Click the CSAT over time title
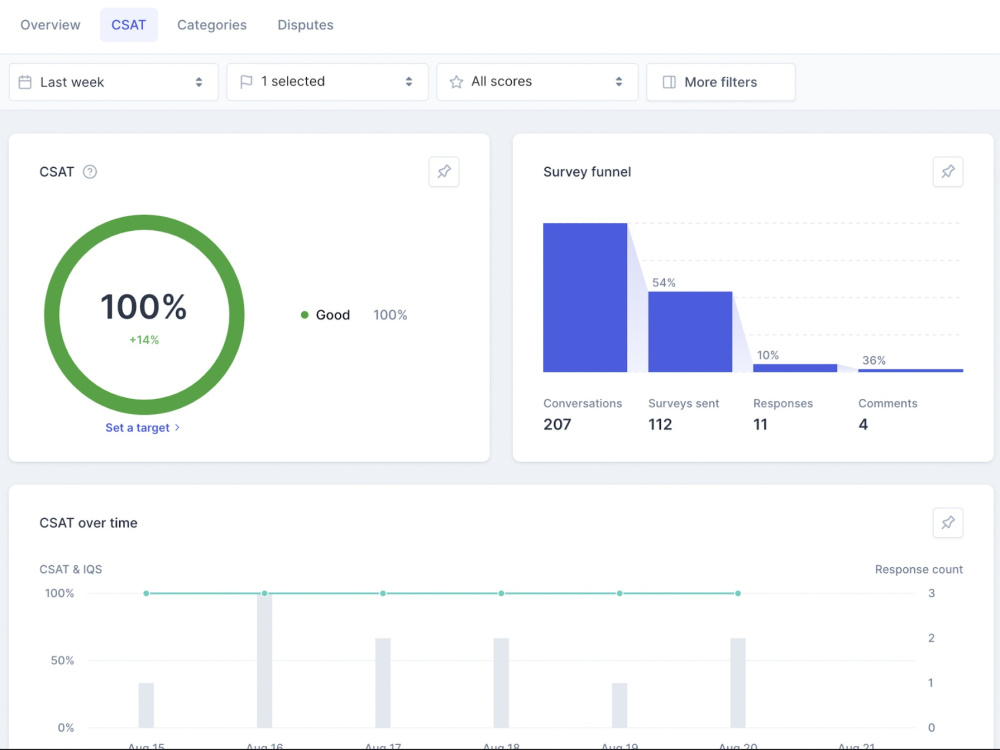The image size is (1000, 750). click(88, 523)
